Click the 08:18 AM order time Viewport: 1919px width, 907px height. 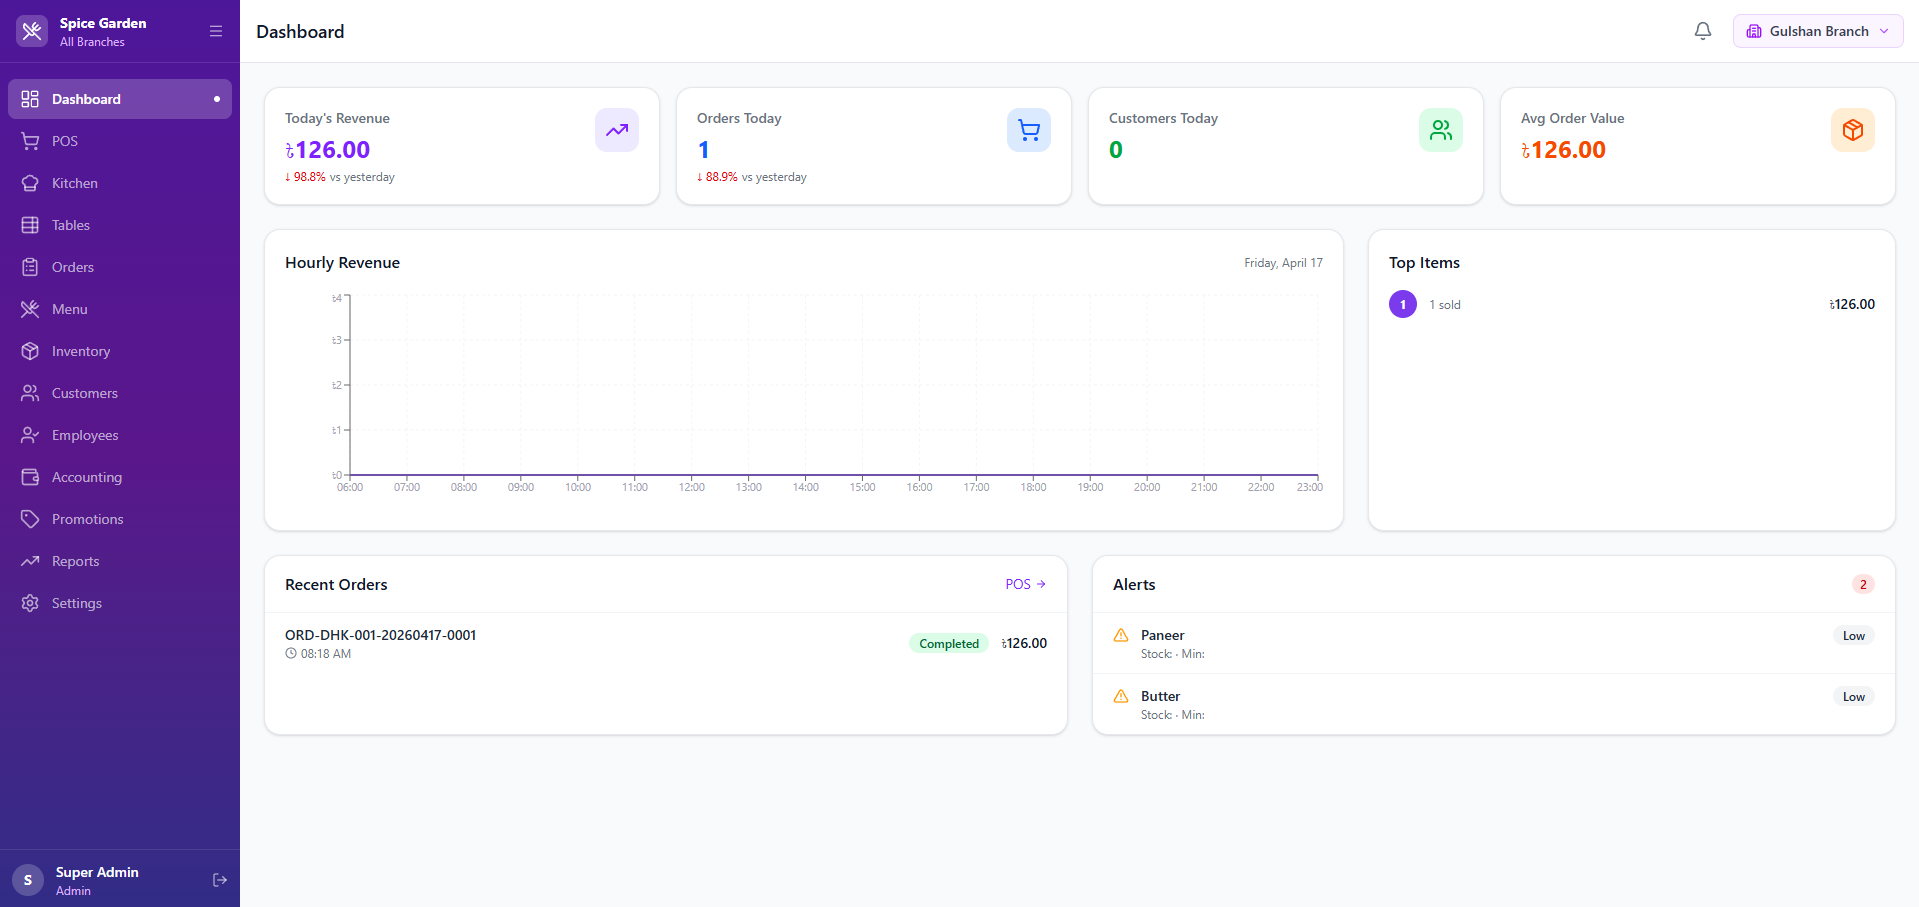click(x=318, y=654)
